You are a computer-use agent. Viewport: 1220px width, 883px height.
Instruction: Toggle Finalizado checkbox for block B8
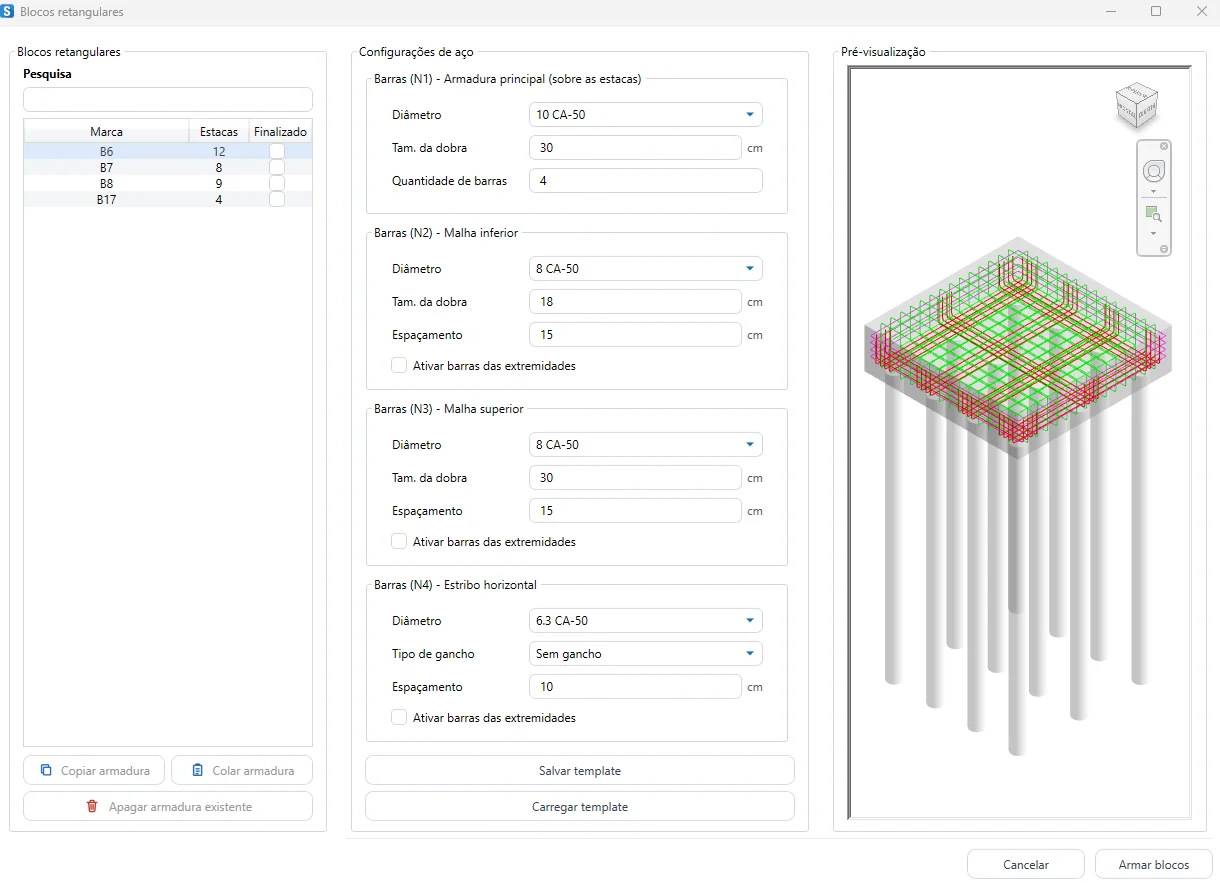coord(277,183)
